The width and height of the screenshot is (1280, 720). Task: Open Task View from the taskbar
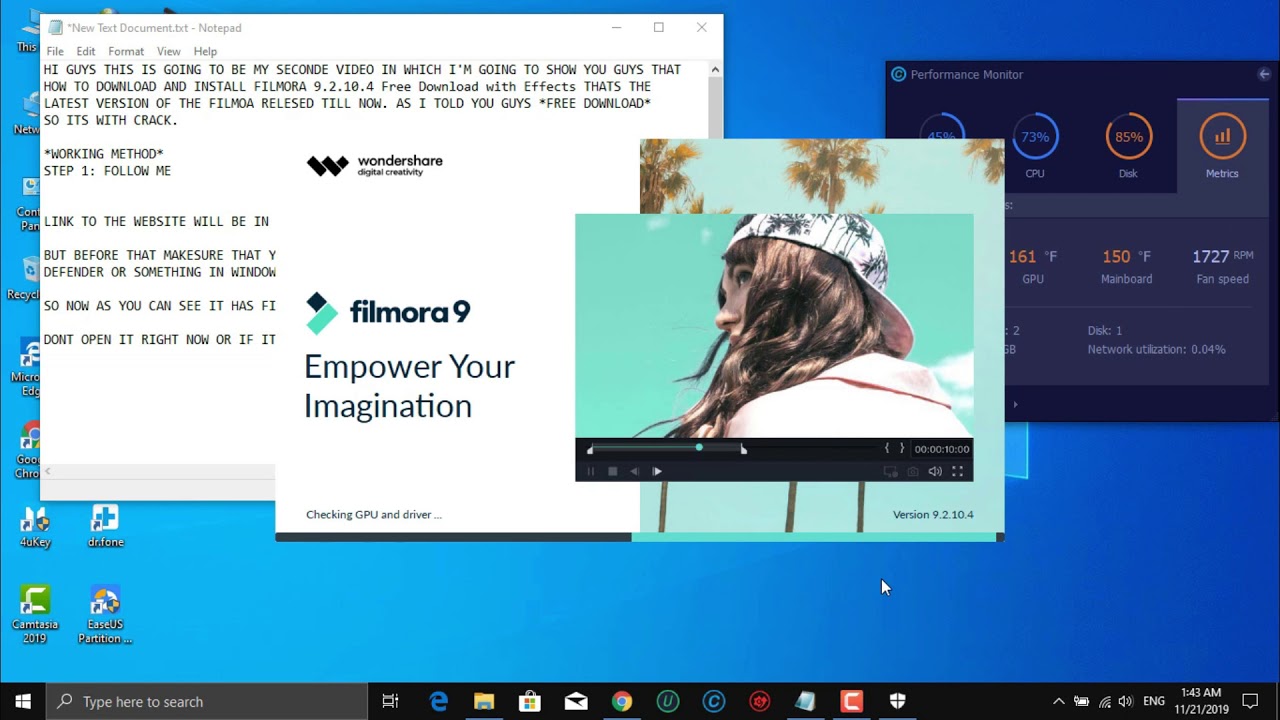tap(391, 701)
